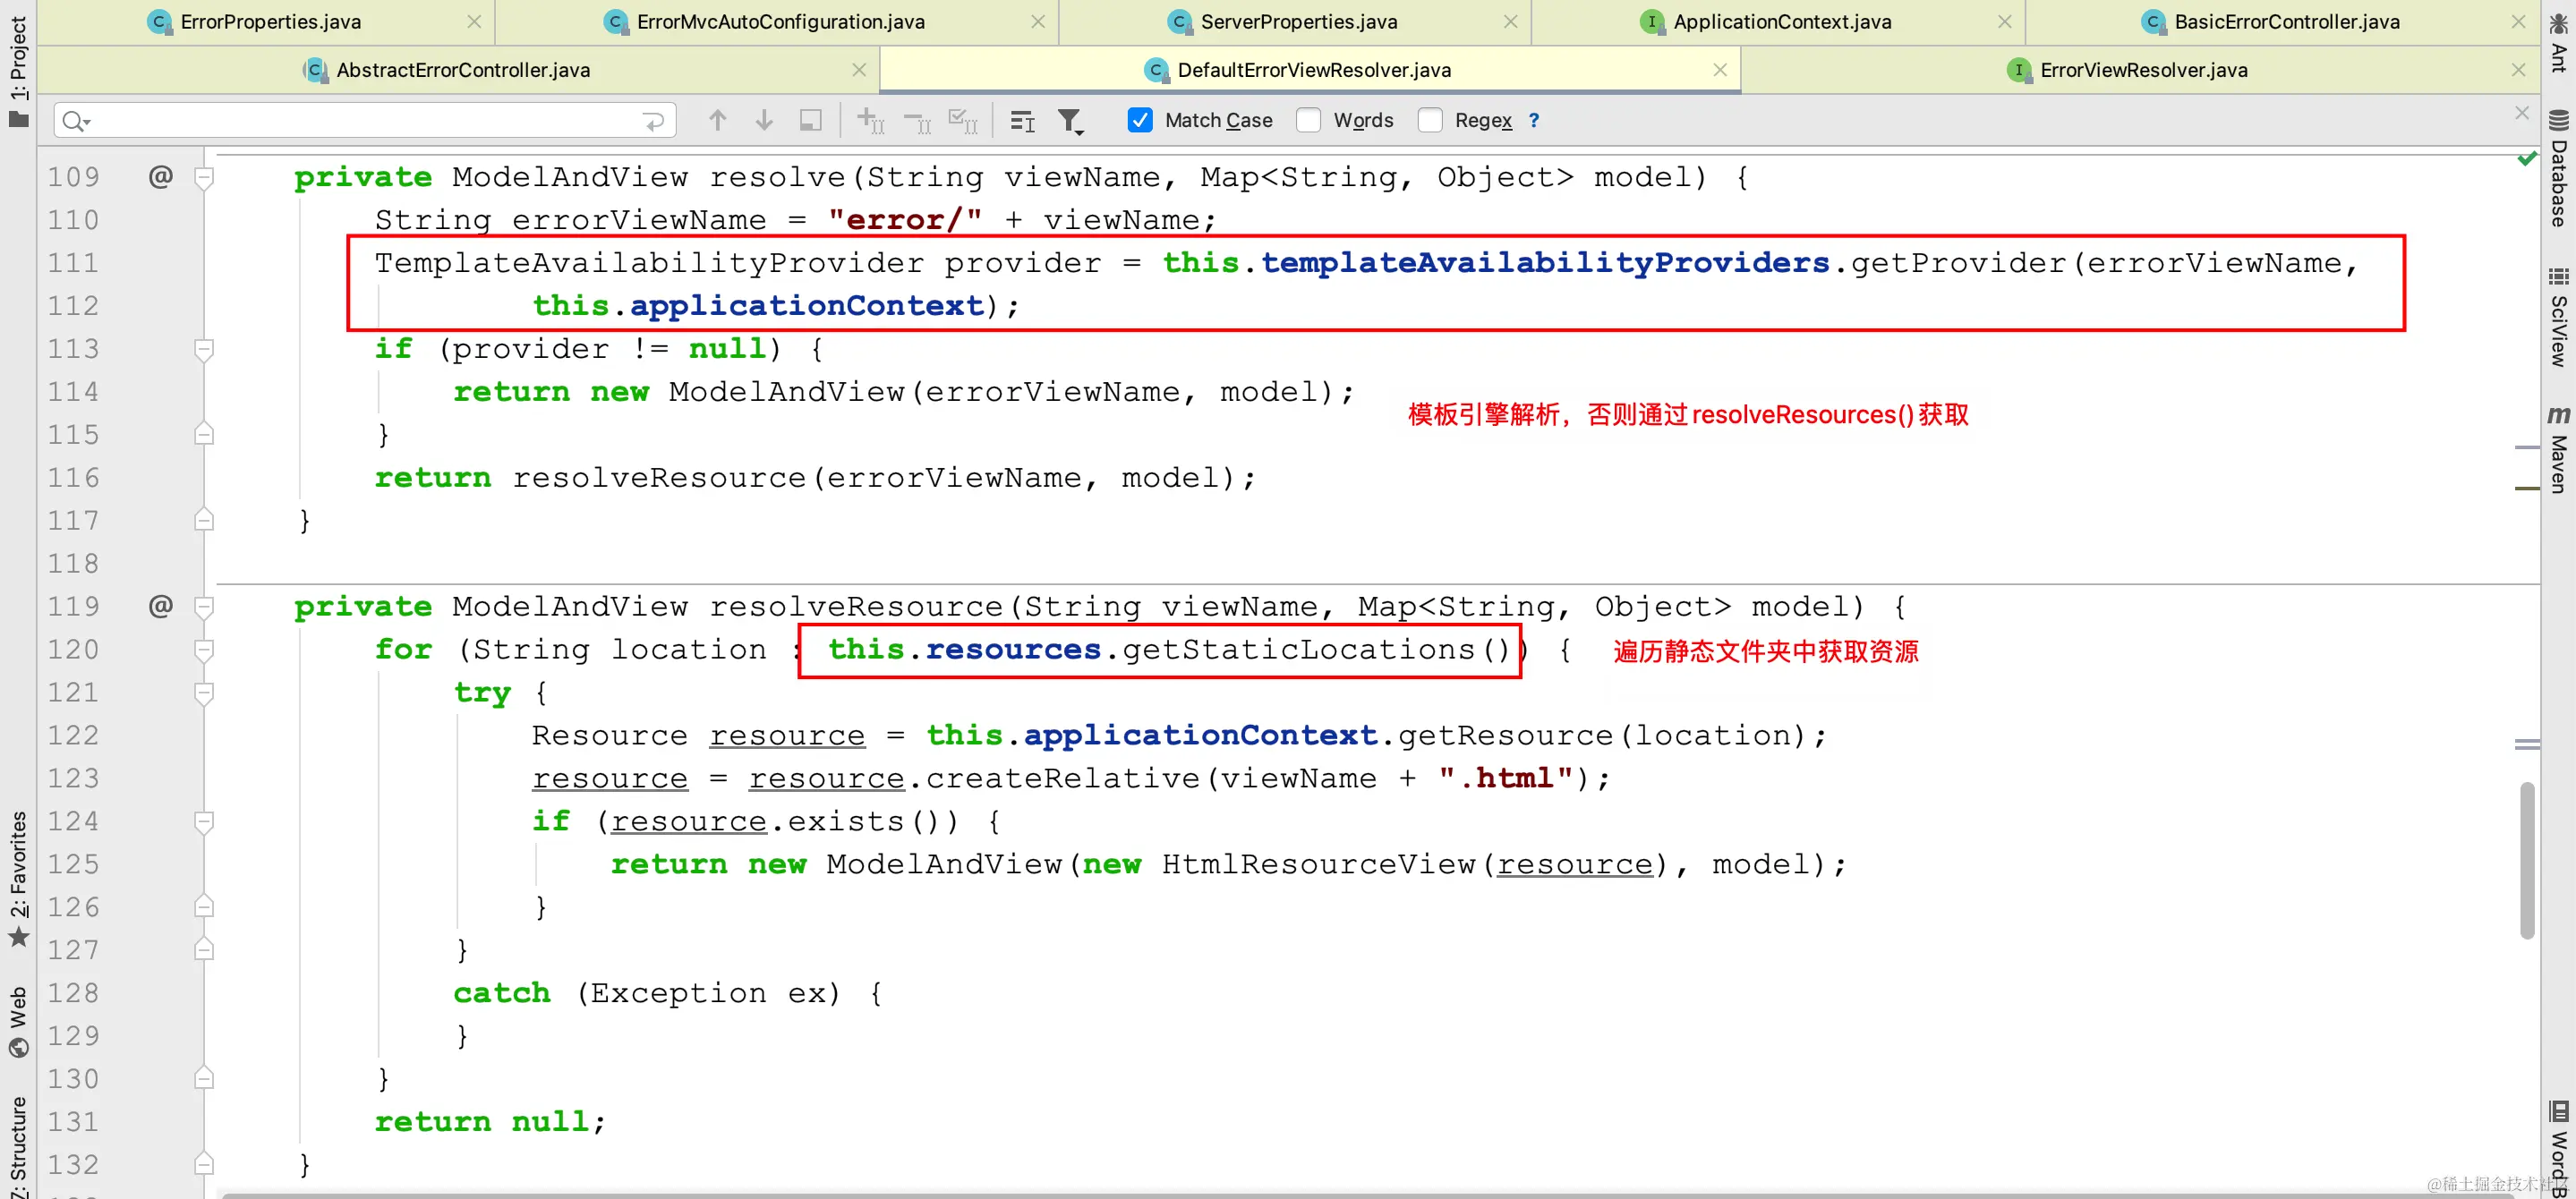Click line number 118 in the gutter
This screenshot has height=1199, width=2576.
coord(74,563)
